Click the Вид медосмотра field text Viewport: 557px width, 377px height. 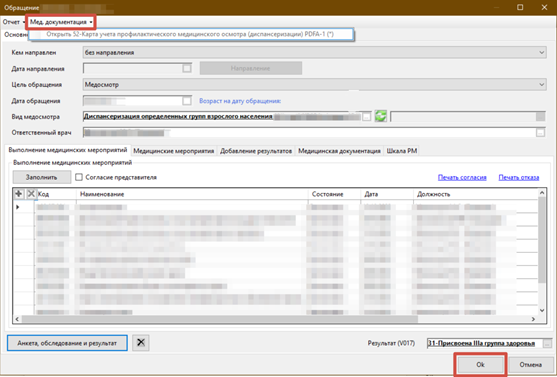tap(178, 117)
